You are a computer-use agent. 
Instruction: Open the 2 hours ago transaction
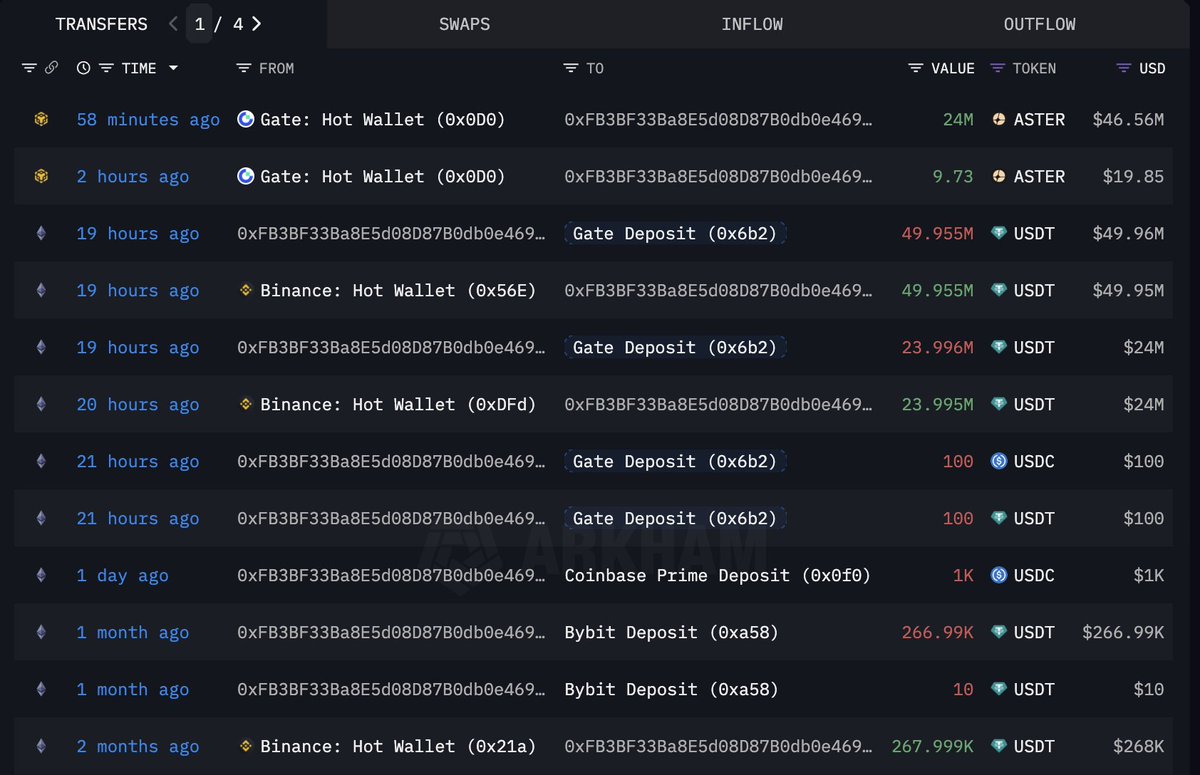point(132,176)
